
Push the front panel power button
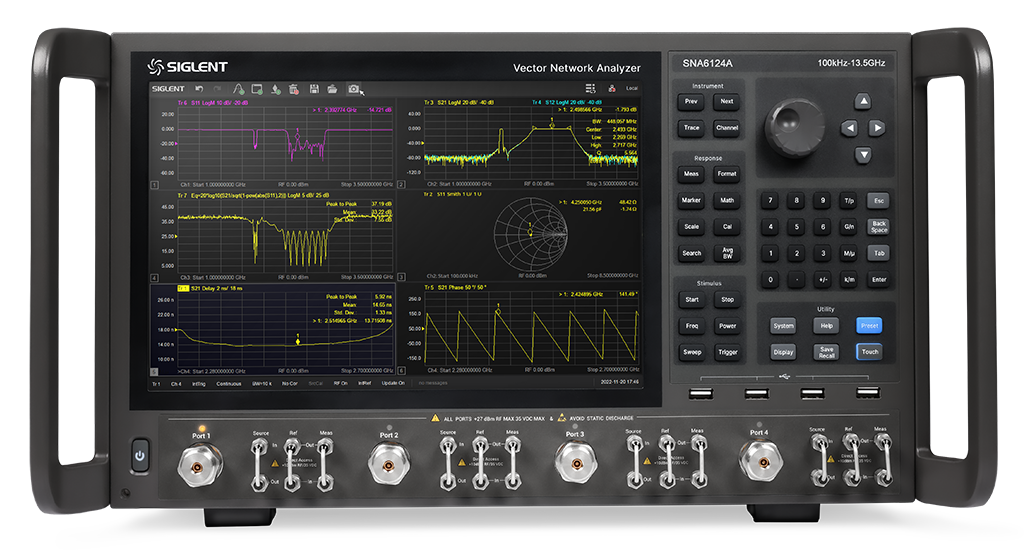pos(139,455)
